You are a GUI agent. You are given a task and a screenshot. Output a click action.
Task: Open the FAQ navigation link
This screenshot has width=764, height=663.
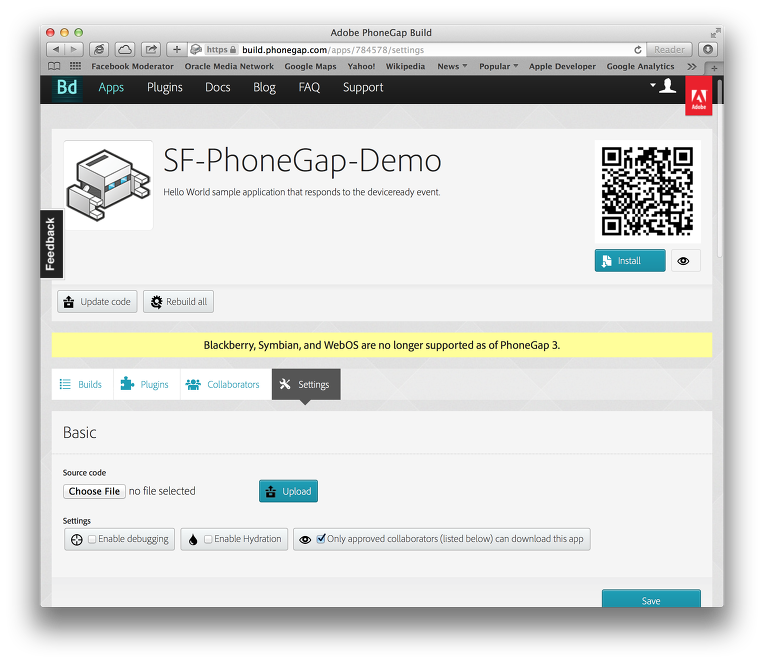point(309,87)
